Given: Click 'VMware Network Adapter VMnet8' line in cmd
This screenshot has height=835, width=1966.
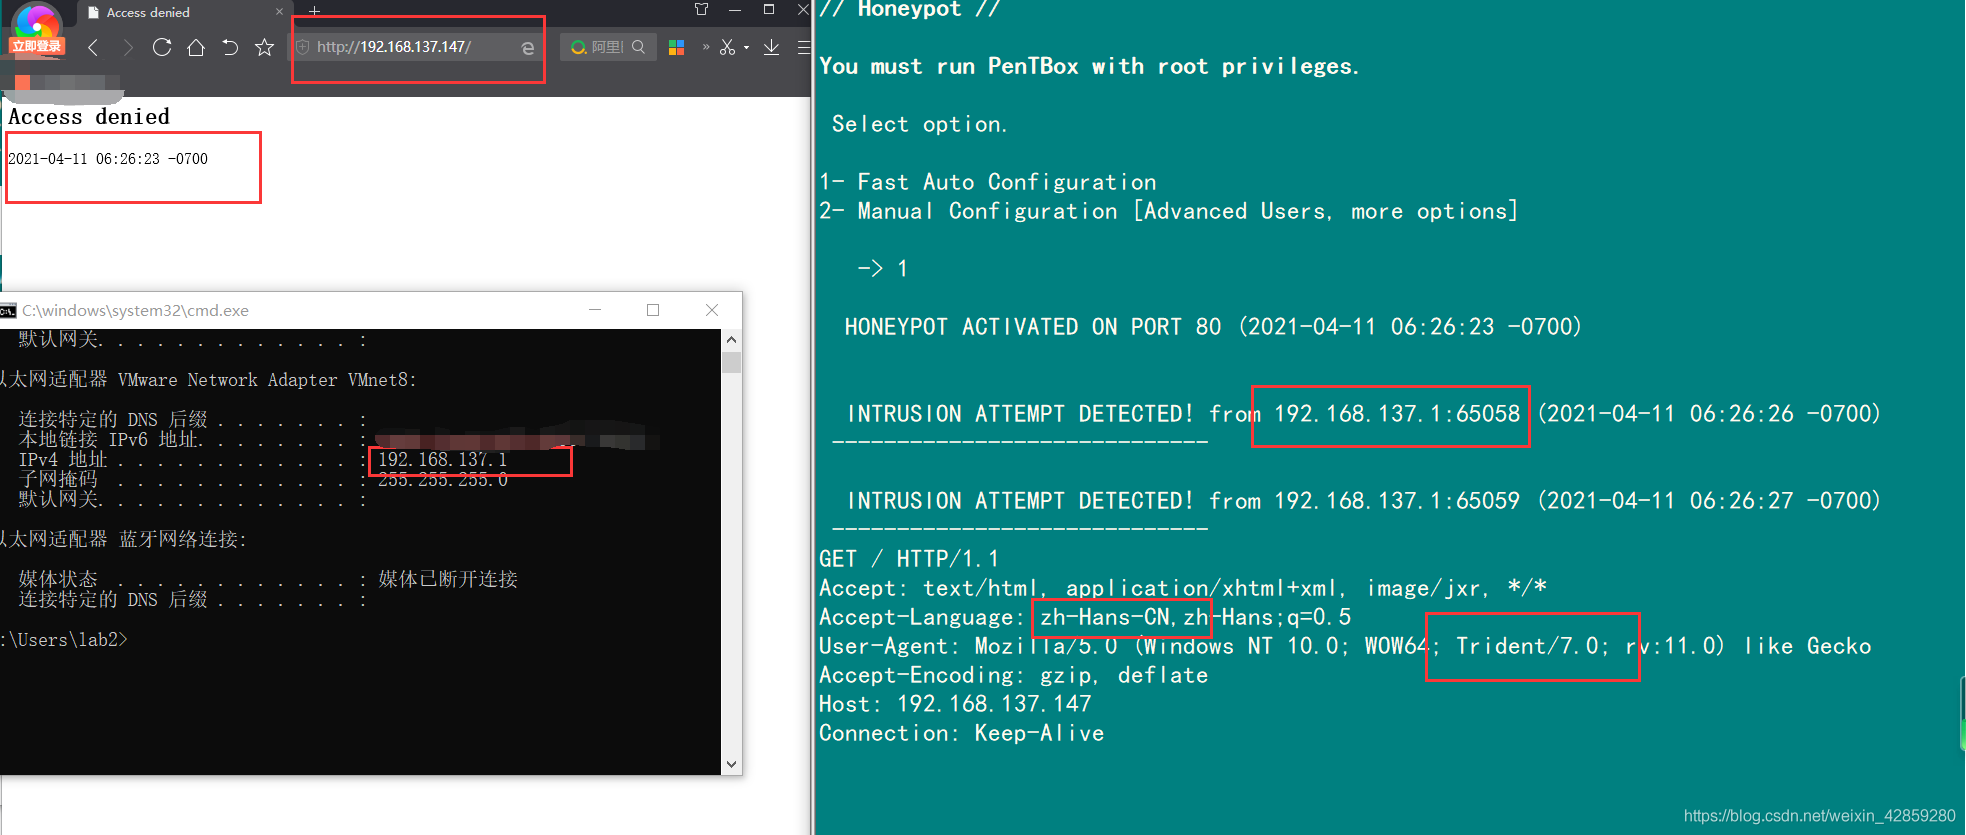Looking at the screenshot, I should [x=266, y=380].
